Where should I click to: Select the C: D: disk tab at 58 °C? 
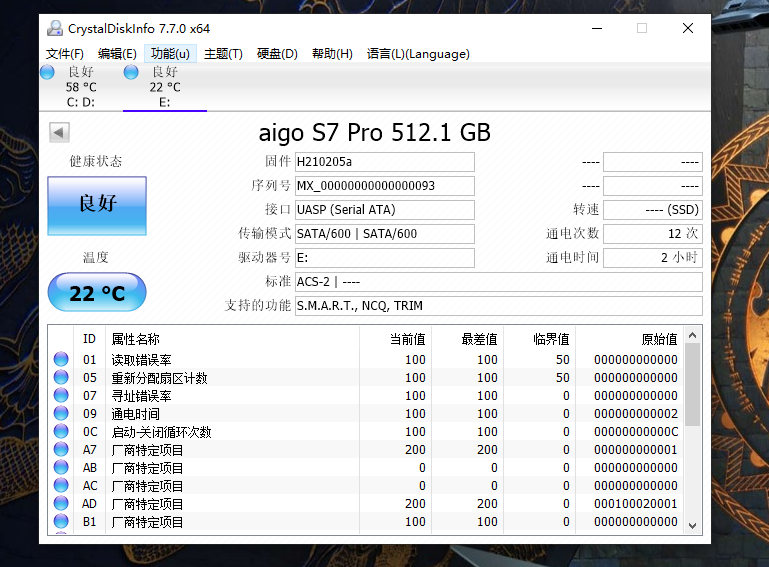point(81,87)
